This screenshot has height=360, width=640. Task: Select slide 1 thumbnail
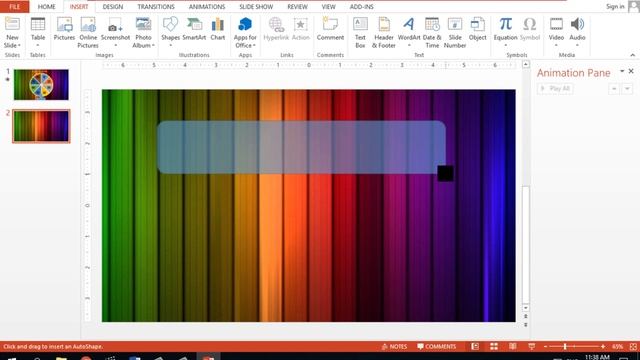pyautogui.click(x=41, y=84)
